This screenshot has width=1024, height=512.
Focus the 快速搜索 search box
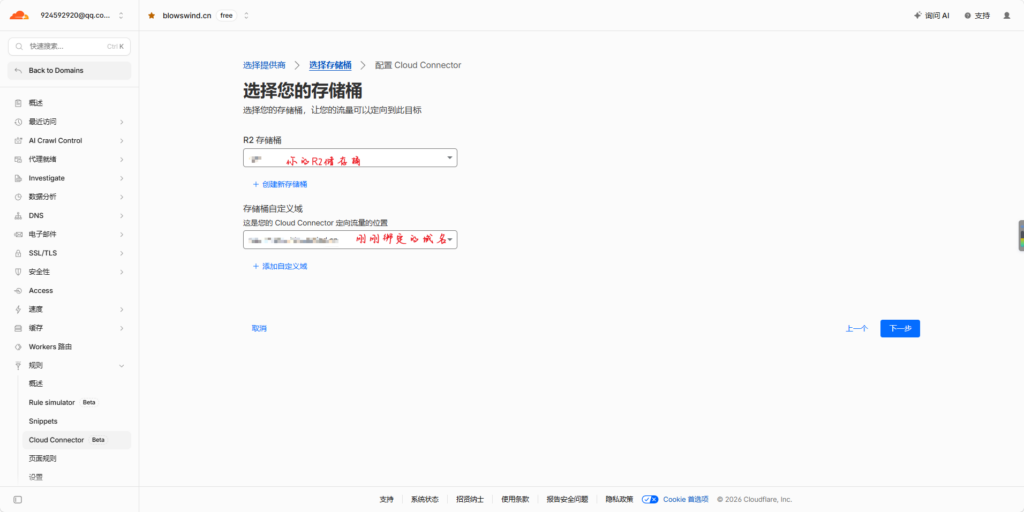coord(69,46)
